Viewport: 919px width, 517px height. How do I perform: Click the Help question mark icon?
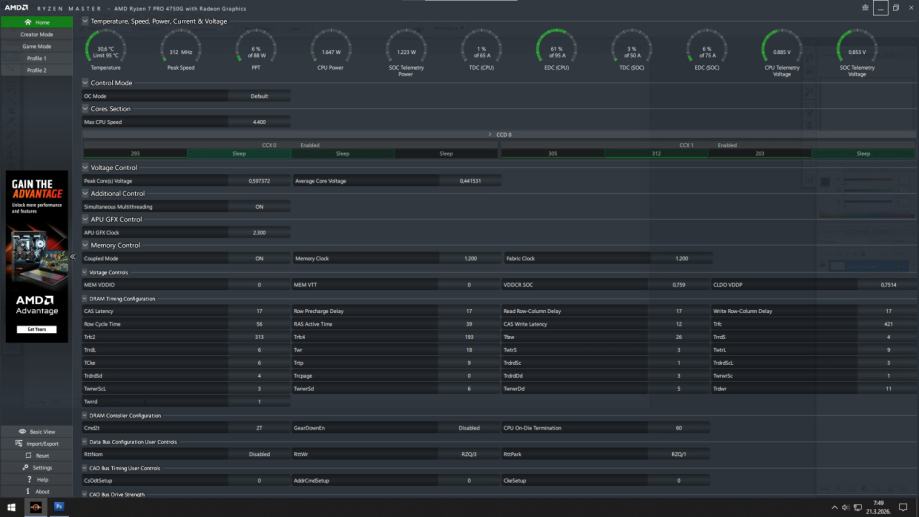28,480
